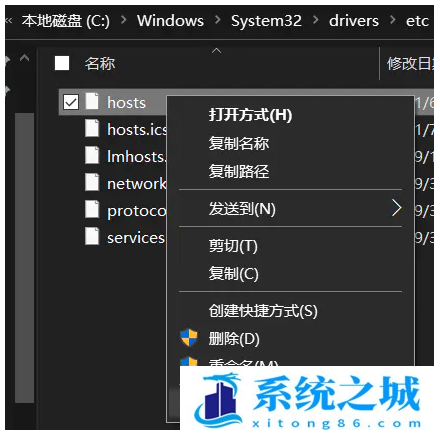Expand breadcrumb chevron after Windows
This screenshot has height=436, width=440.
[x=218, y=20]
